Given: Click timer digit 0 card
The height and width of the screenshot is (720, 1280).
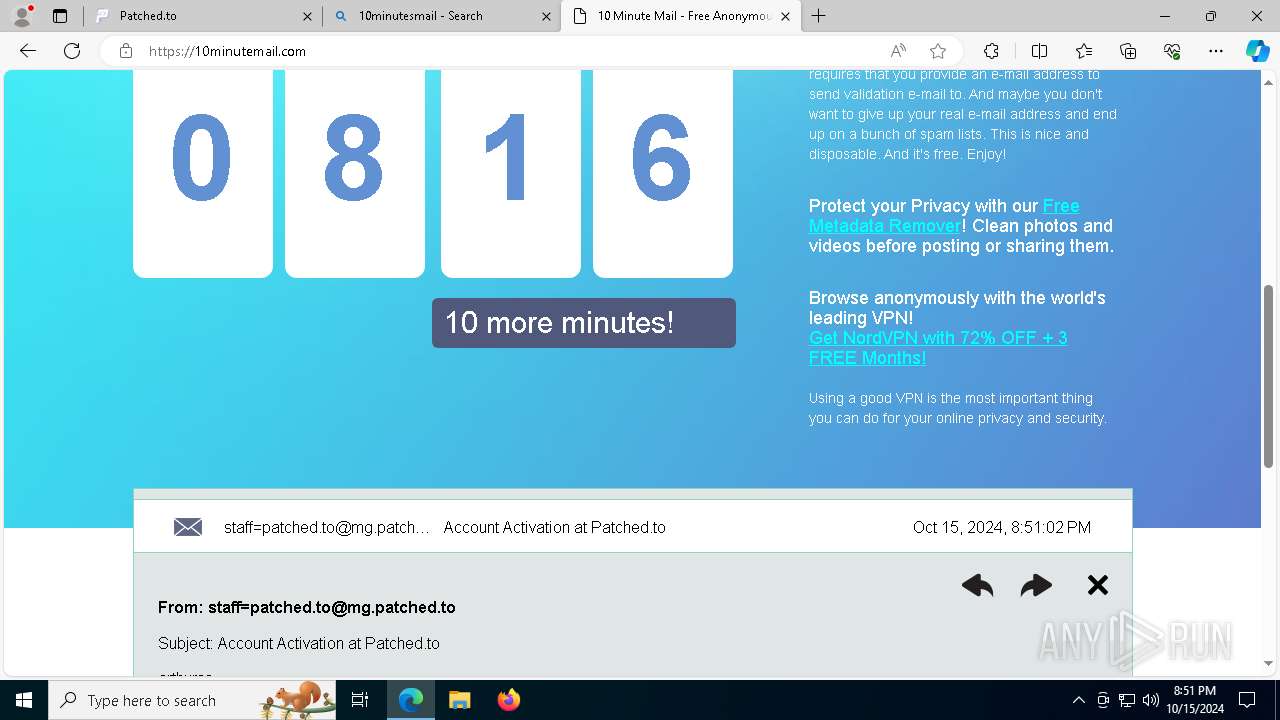Looking at the screenshot, I should [203, 174].
